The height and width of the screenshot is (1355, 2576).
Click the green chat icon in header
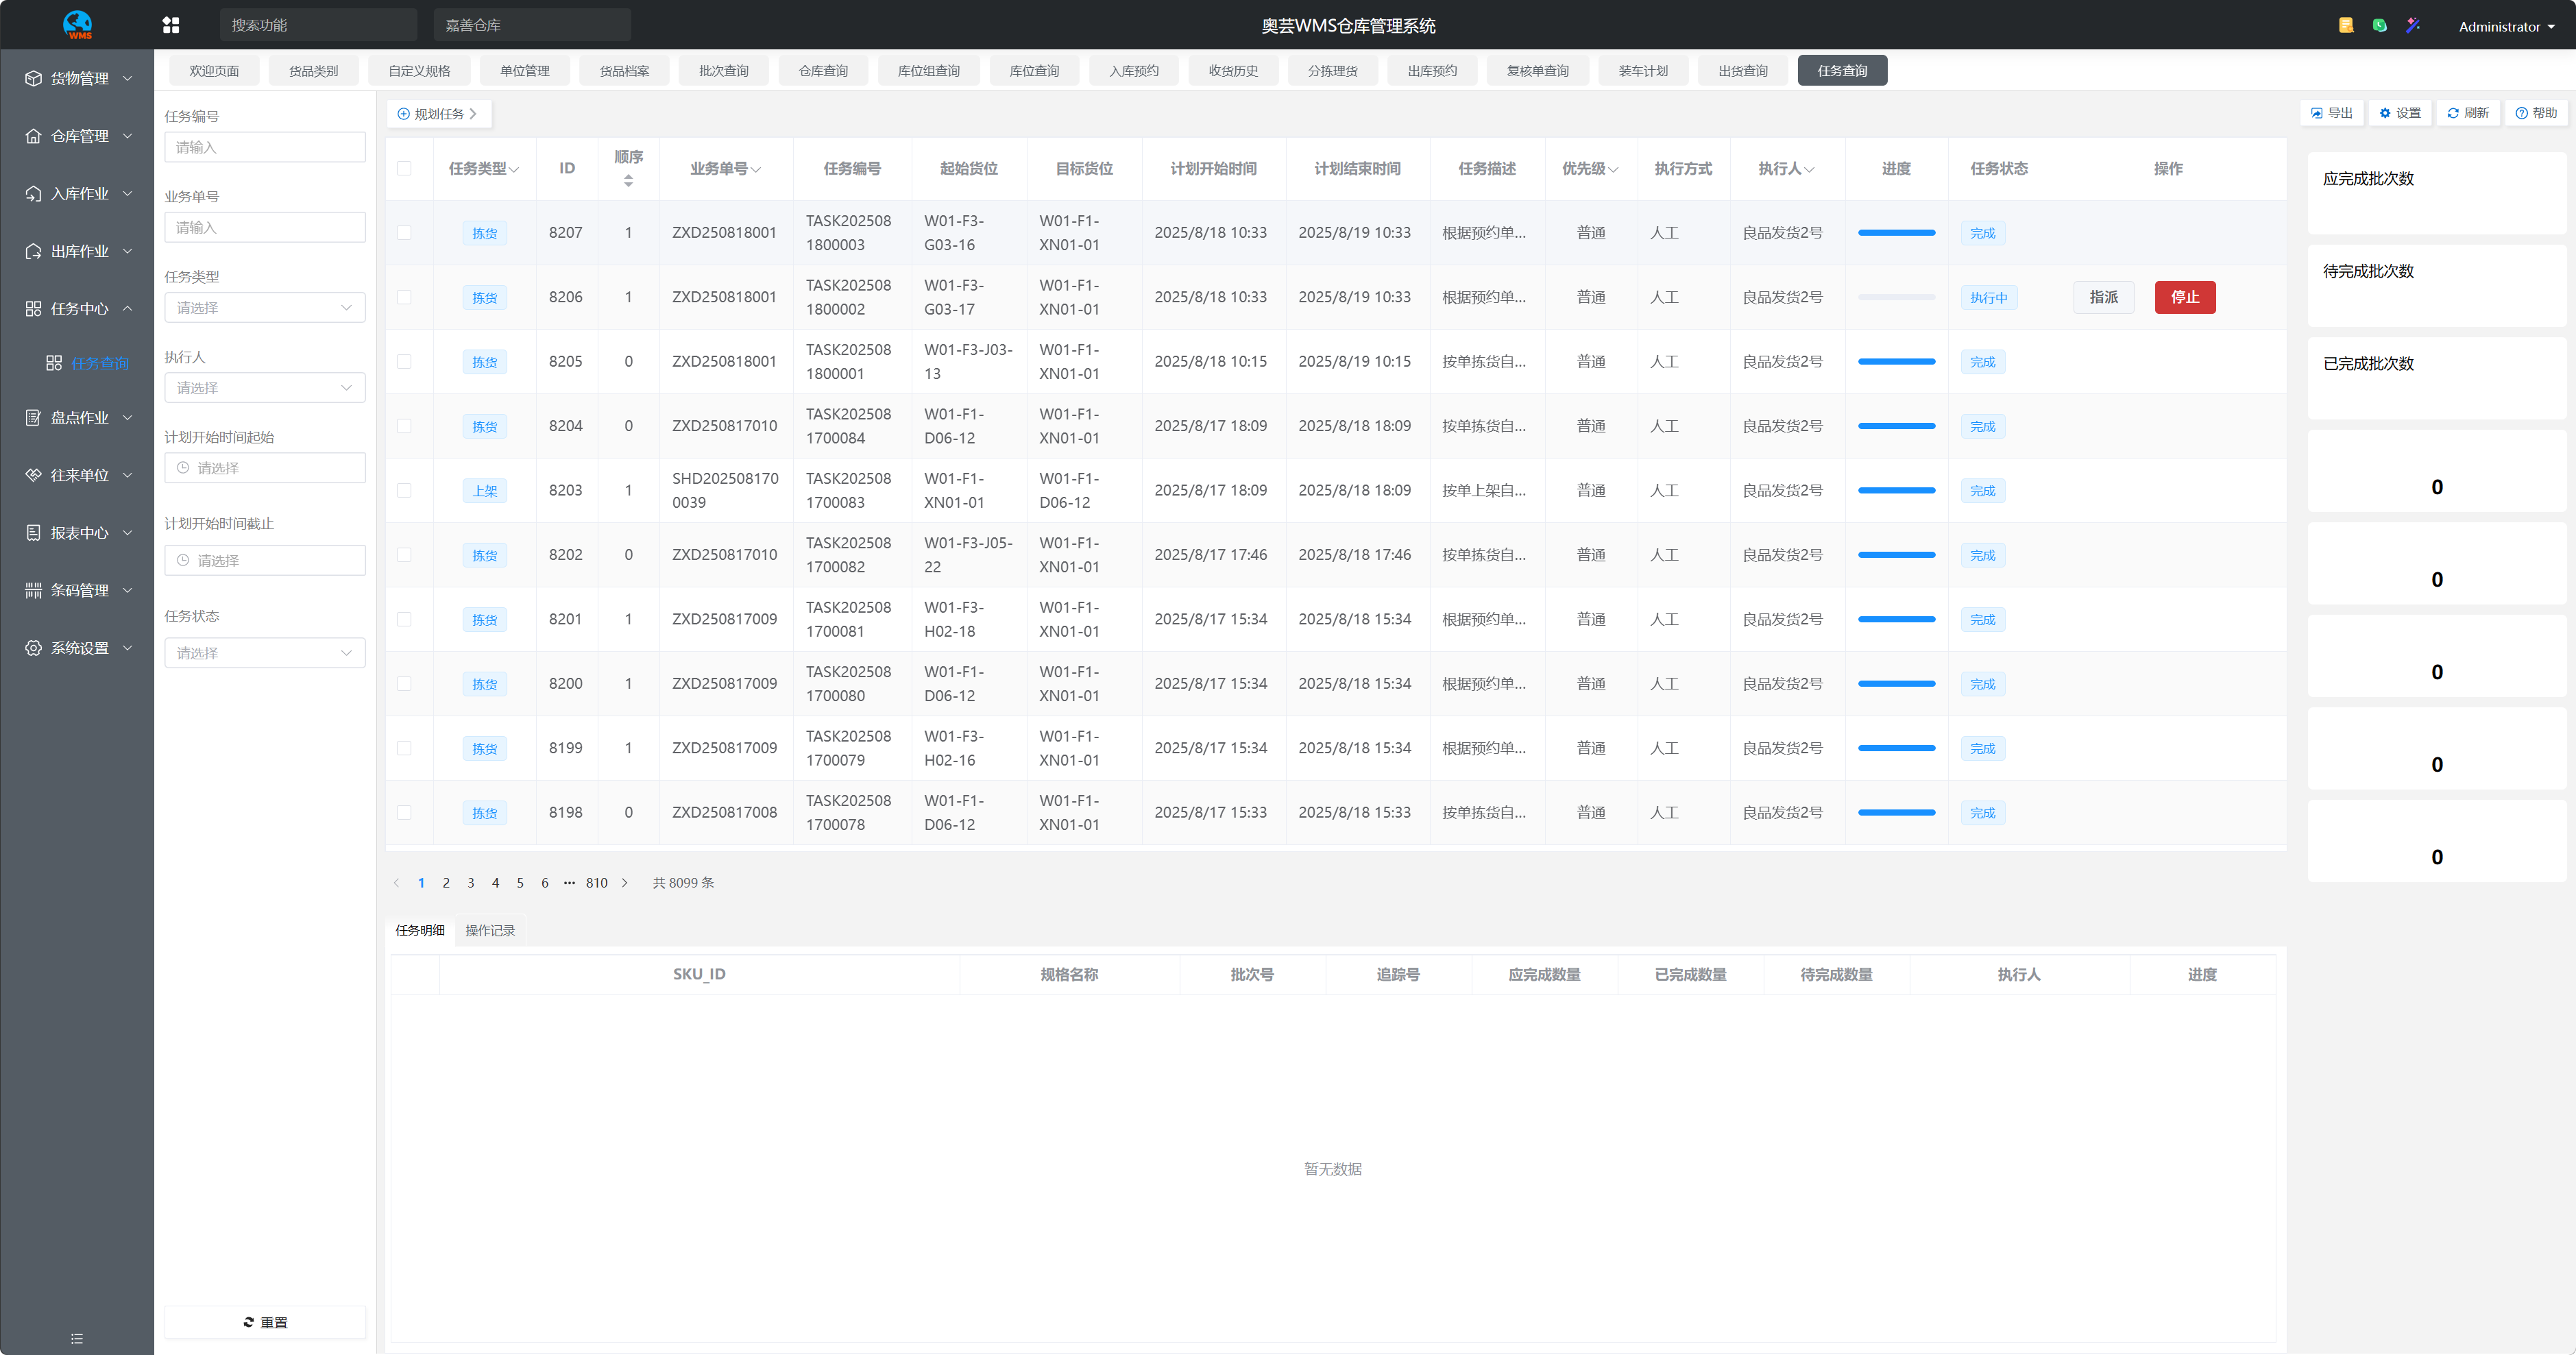pyautogui.click(x=2379, y=25)
